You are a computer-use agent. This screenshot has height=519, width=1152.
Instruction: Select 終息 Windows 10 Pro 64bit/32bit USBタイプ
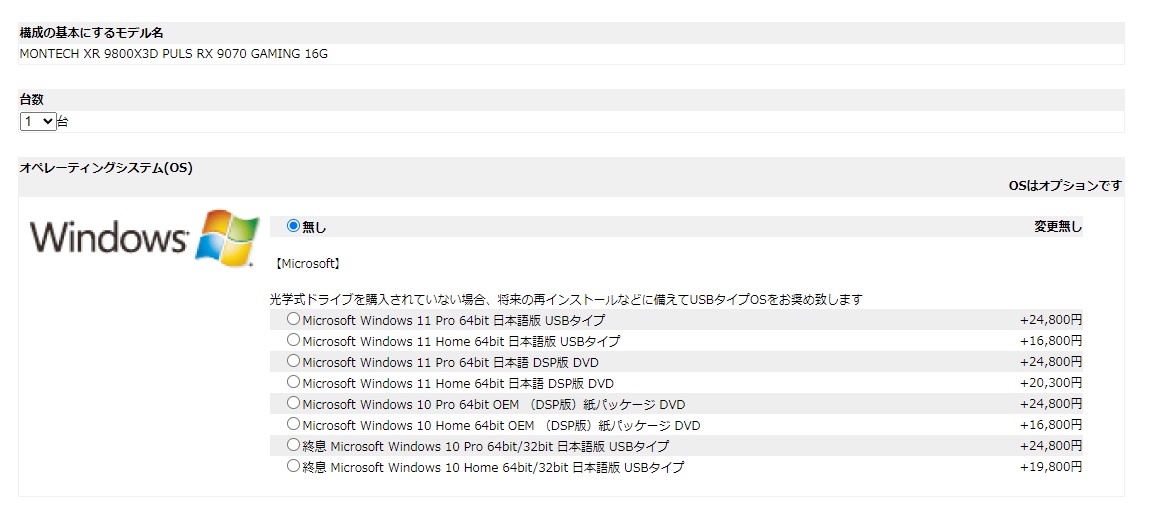pos(293,445)
